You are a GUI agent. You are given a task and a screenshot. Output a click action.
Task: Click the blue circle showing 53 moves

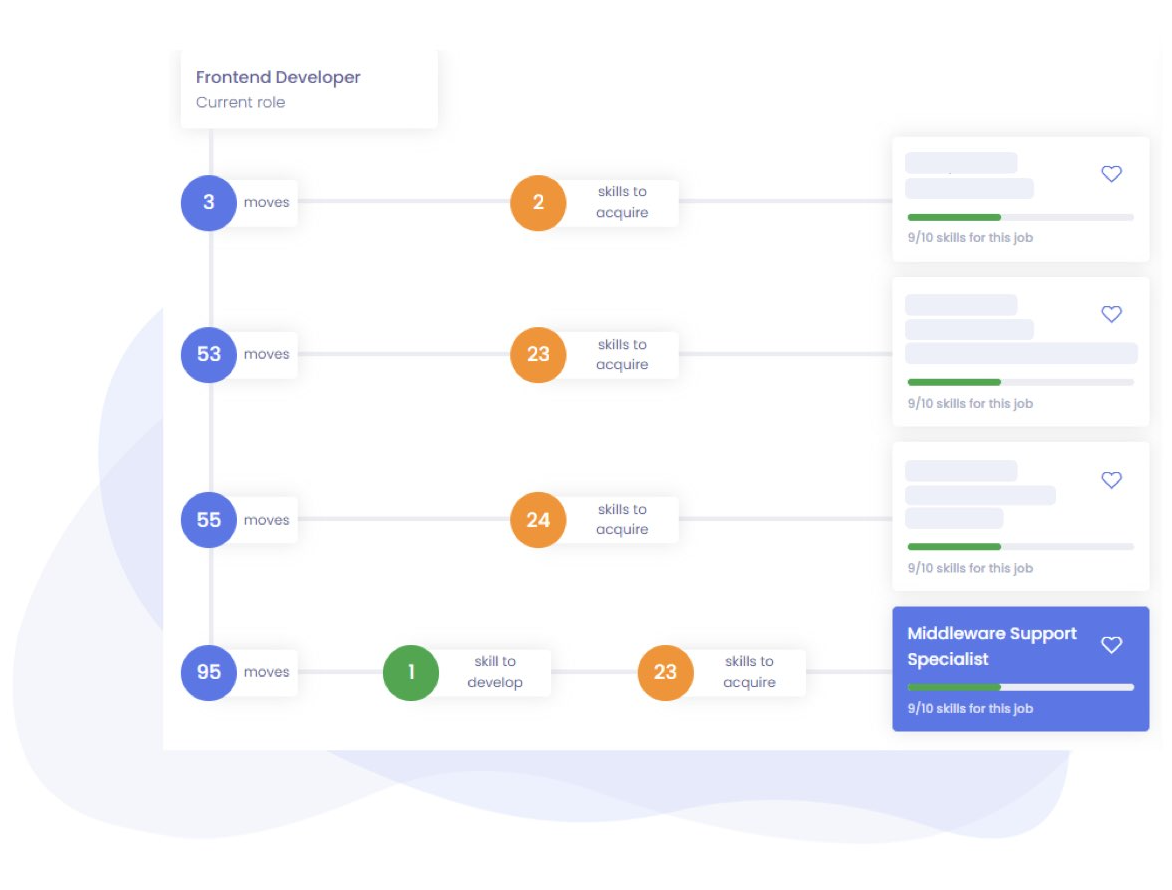point(208,354)
